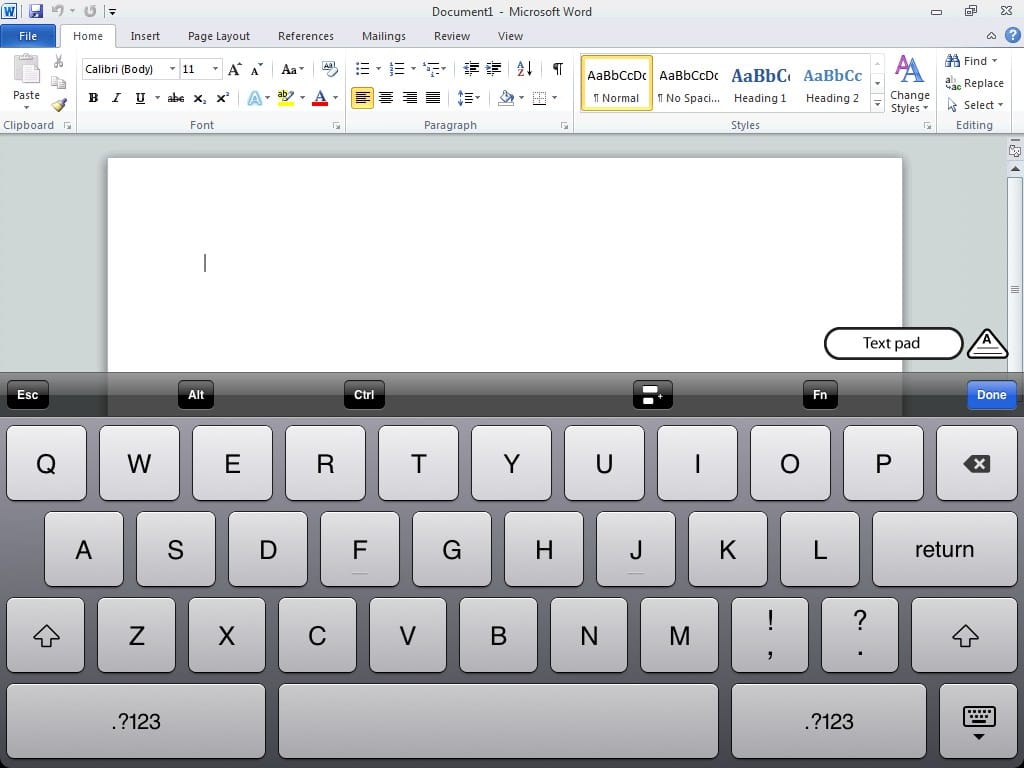Click the Numbering list icon
Screen dimensions: 1024x768
(x=397, y=69)
